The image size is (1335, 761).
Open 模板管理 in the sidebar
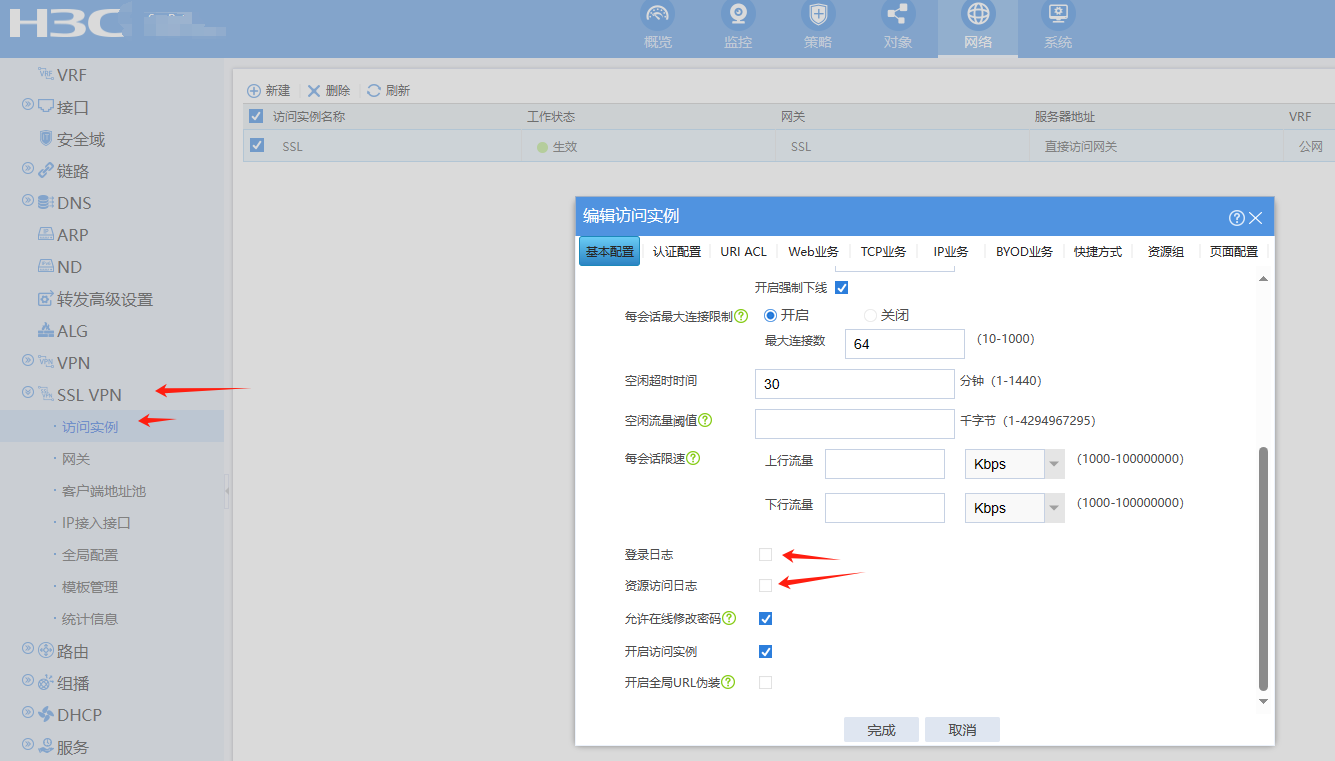(90, 587)
